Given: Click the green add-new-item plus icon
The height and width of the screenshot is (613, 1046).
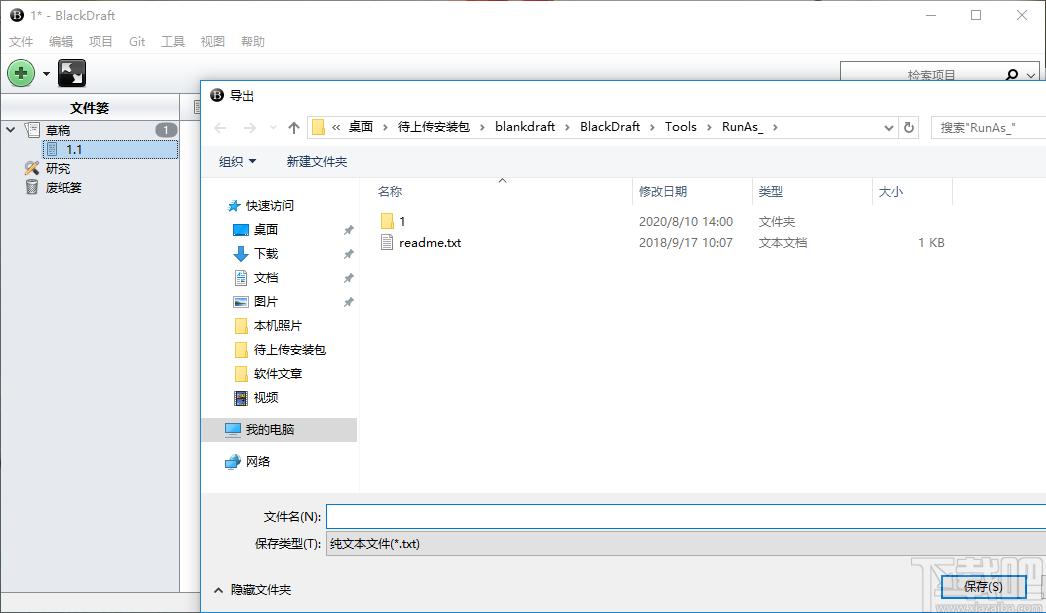Looking at the screenshot, I should coord(21,73).
